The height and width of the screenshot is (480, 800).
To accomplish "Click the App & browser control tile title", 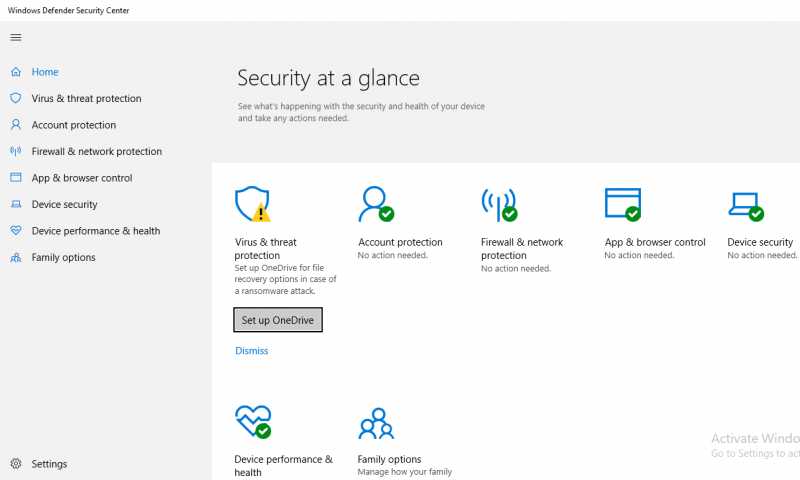I will click(x=655, y=242).
